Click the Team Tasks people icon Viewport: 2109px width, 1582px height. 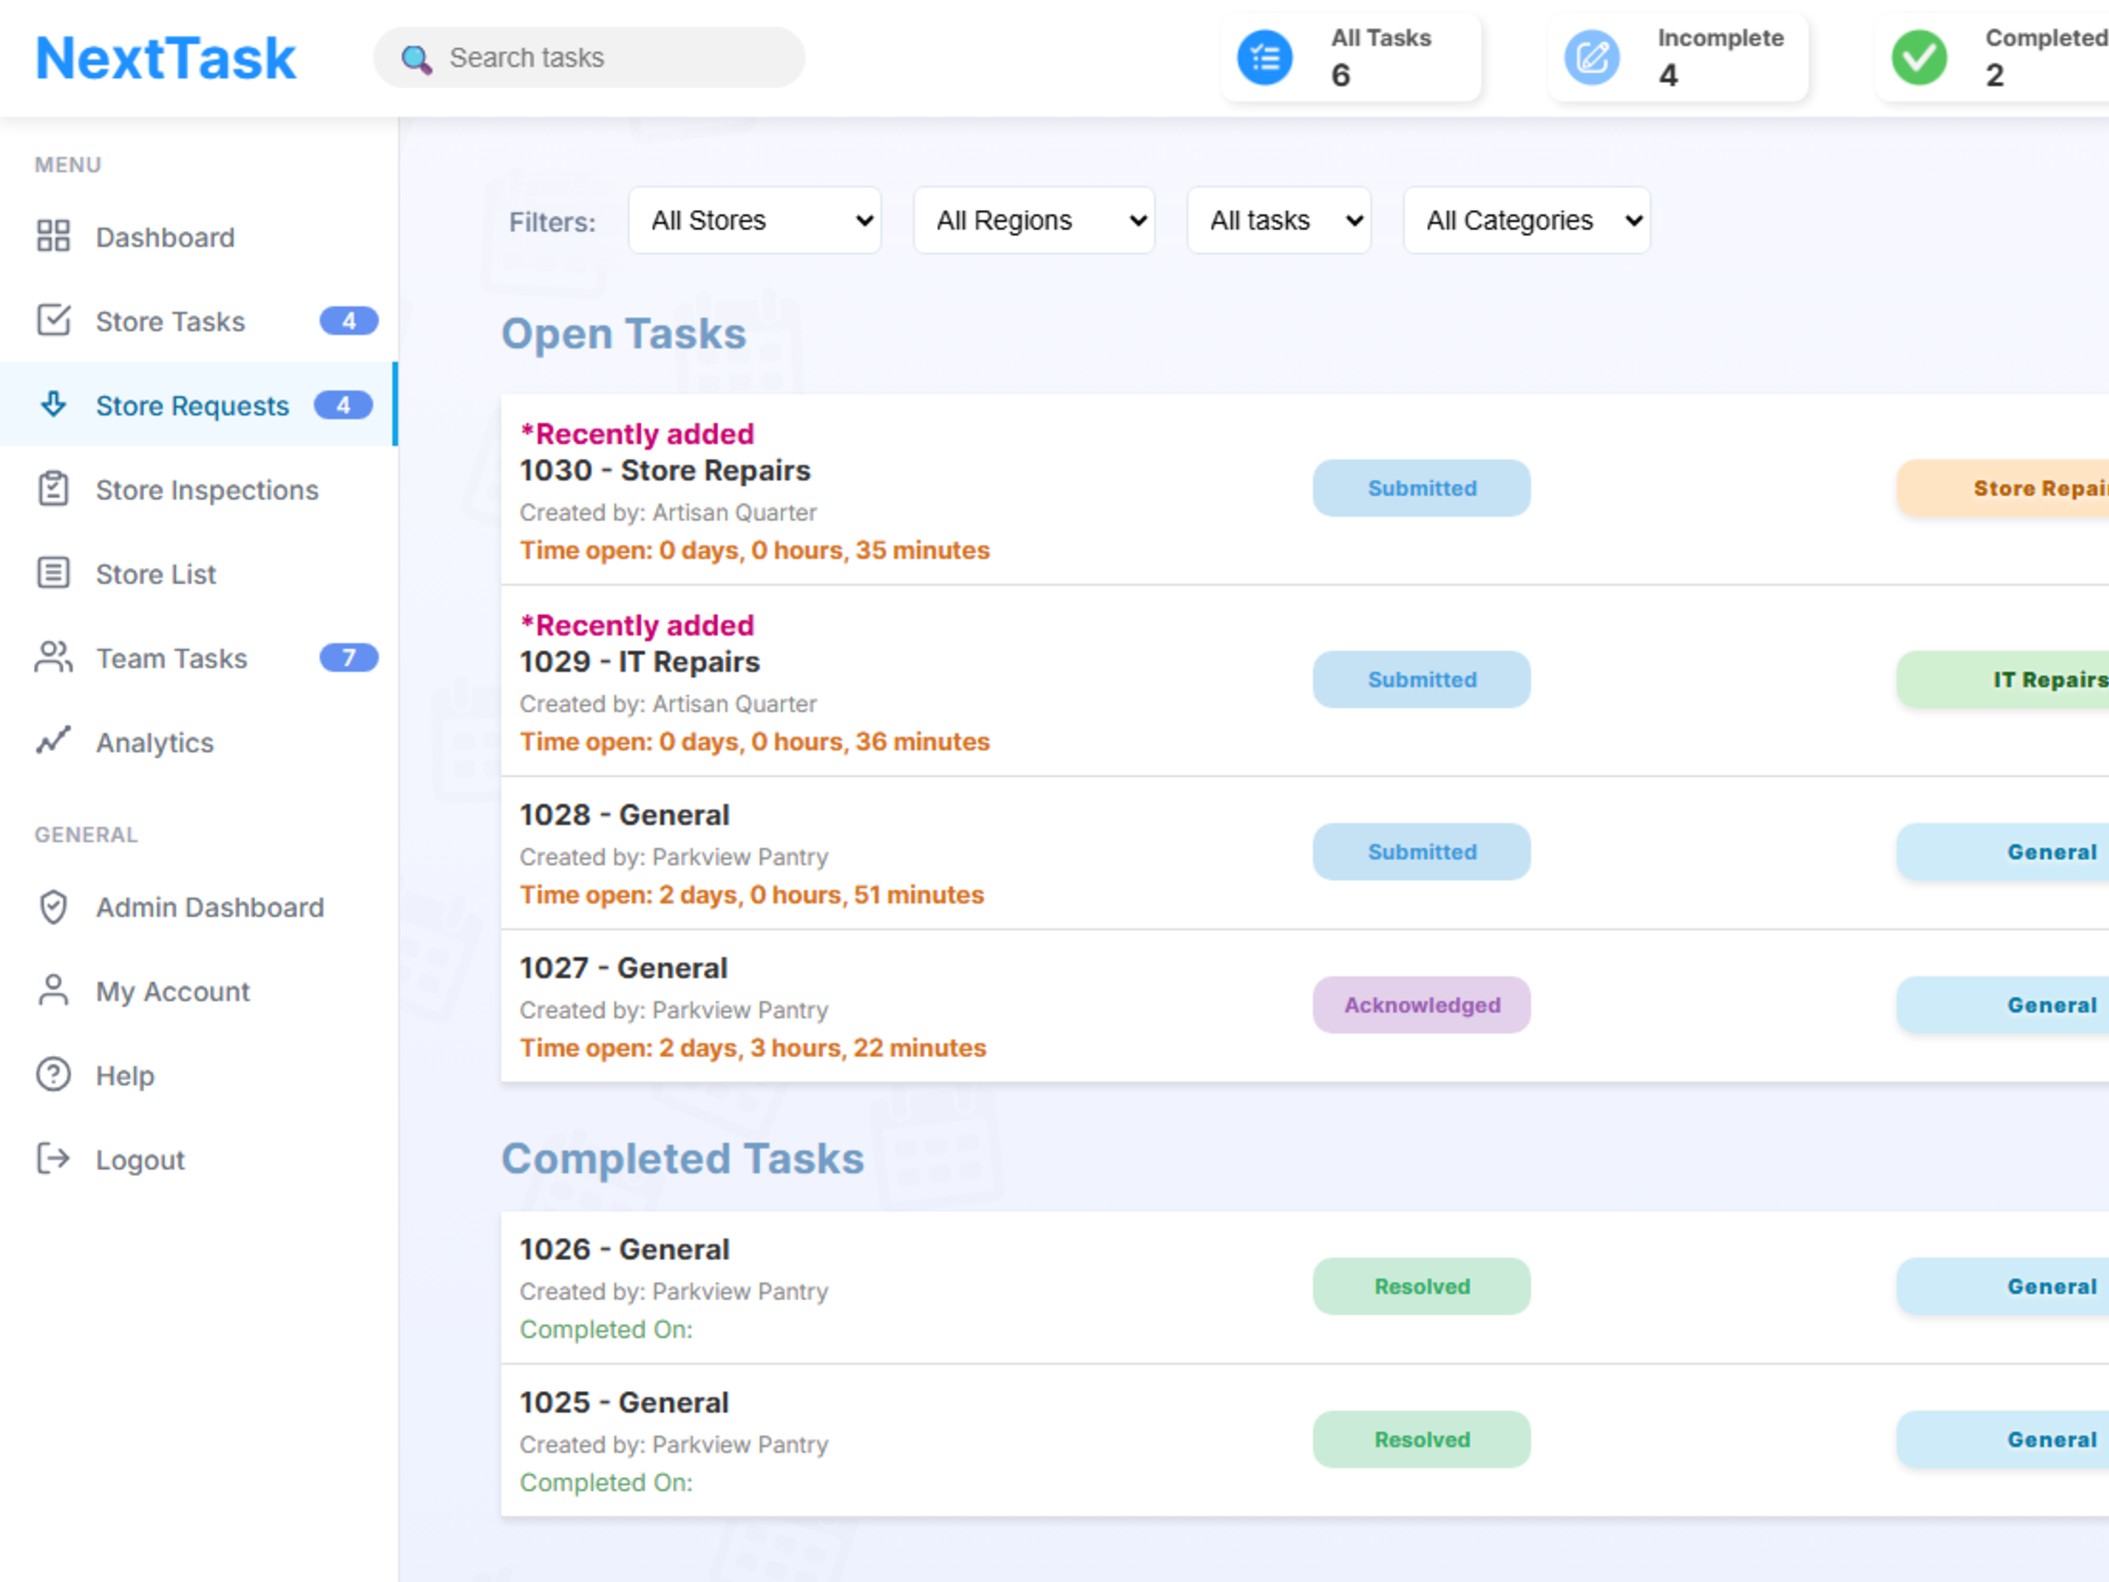pyautogui.click(x=53, y=657)
